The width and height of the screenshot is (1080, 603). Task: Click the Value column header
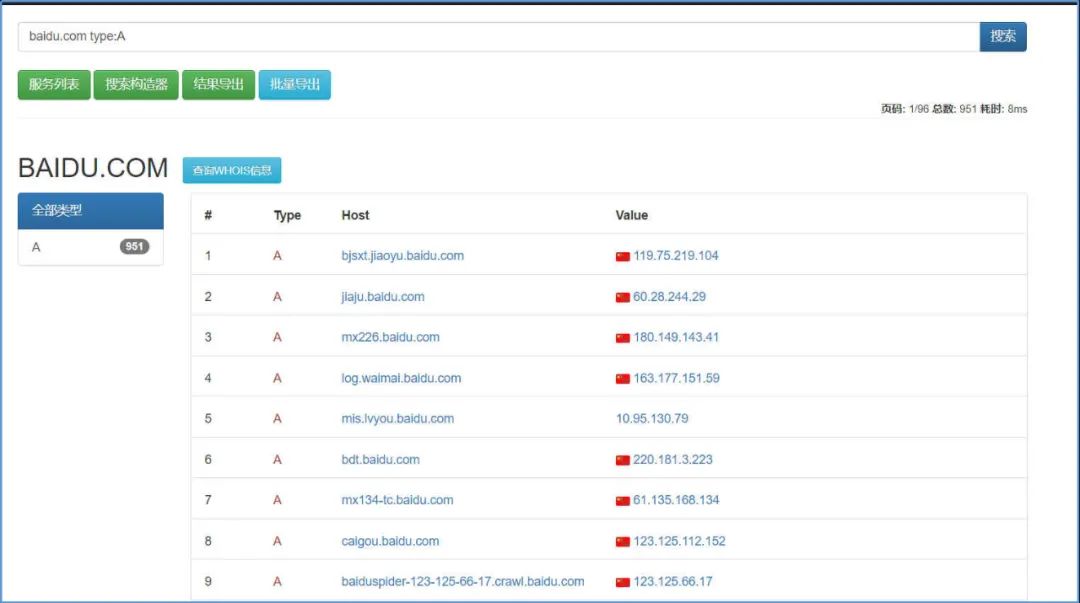click(x=632, y=215)
